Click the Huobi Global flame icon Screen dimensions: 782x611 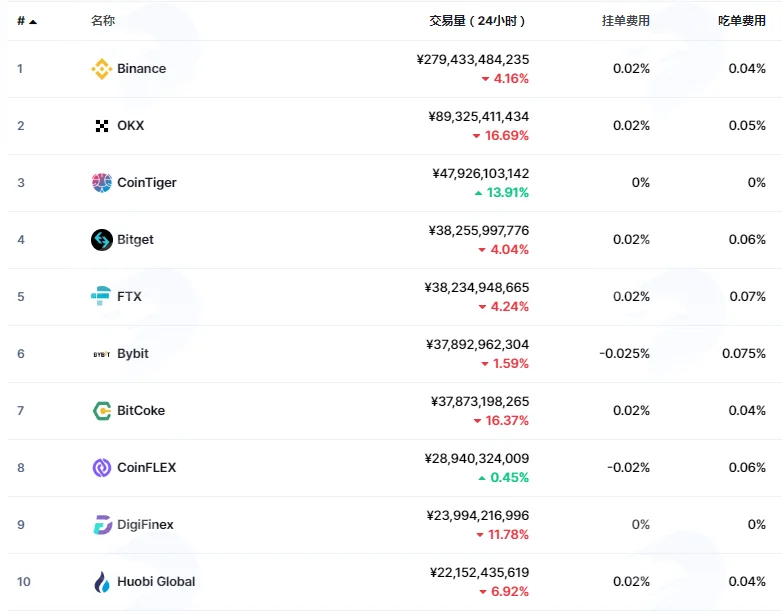pyautogui.click(x=102, y=582)
